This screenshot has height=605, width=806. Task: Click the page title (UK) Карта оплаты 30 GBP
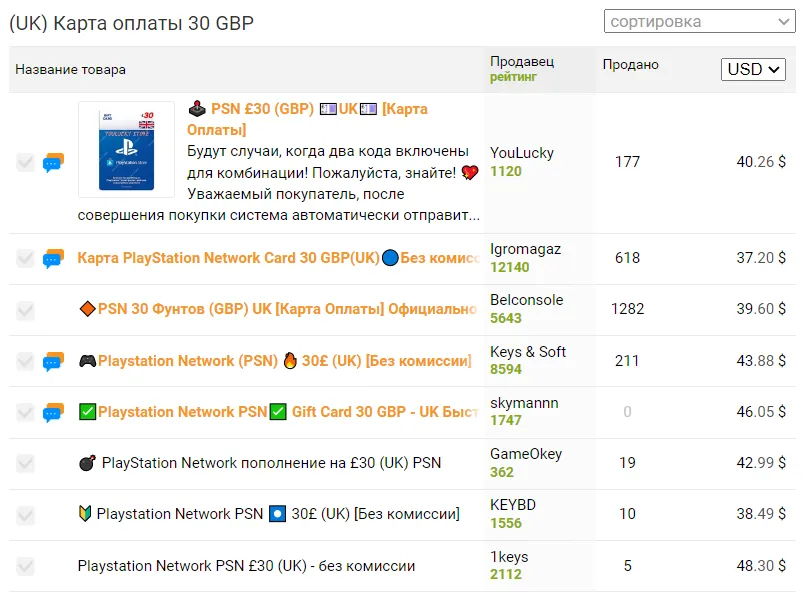pyautogui.click(x=132, y=24)
